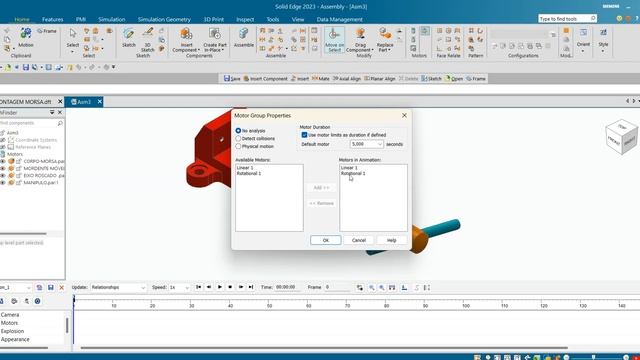Click the blue help icon in animation panel
This screenshot has height=360, width=640.
pyautogui.click(x=38, y=301)
